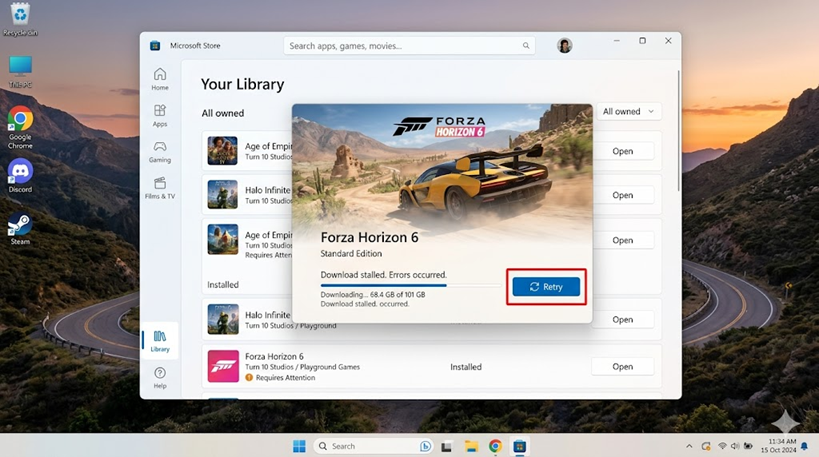Open installed Halo Infinite
819x457 pixels.
pos(622,319)
